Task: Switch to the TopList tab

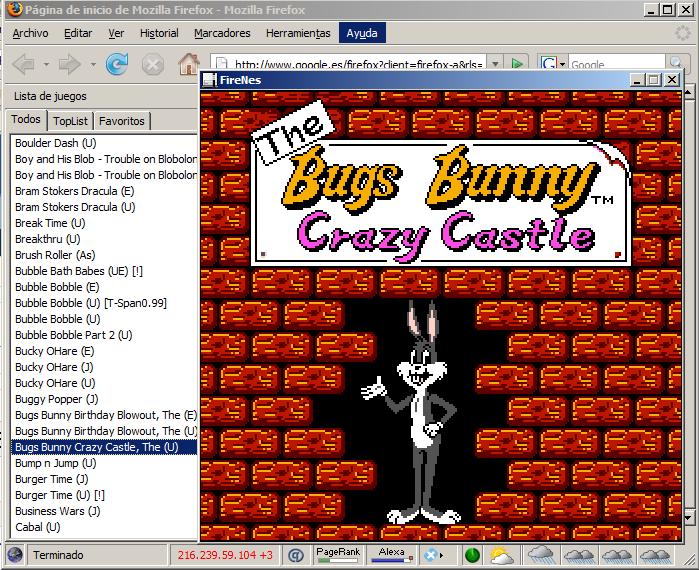Action: (x=70, y=121)
